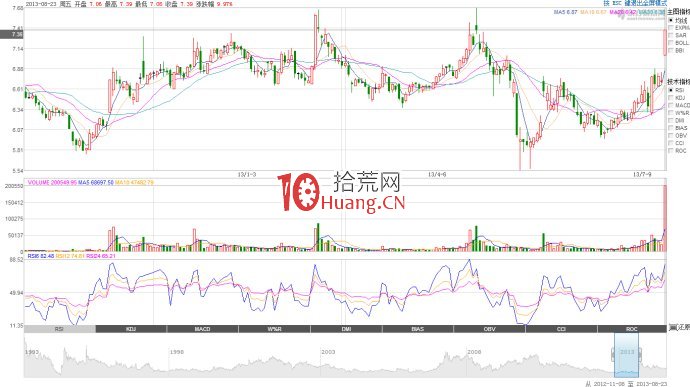The width and height of the screenshot is (690, 387).
Task: Jump to 1993 on the history overview
Action: (x=32, y=352)
